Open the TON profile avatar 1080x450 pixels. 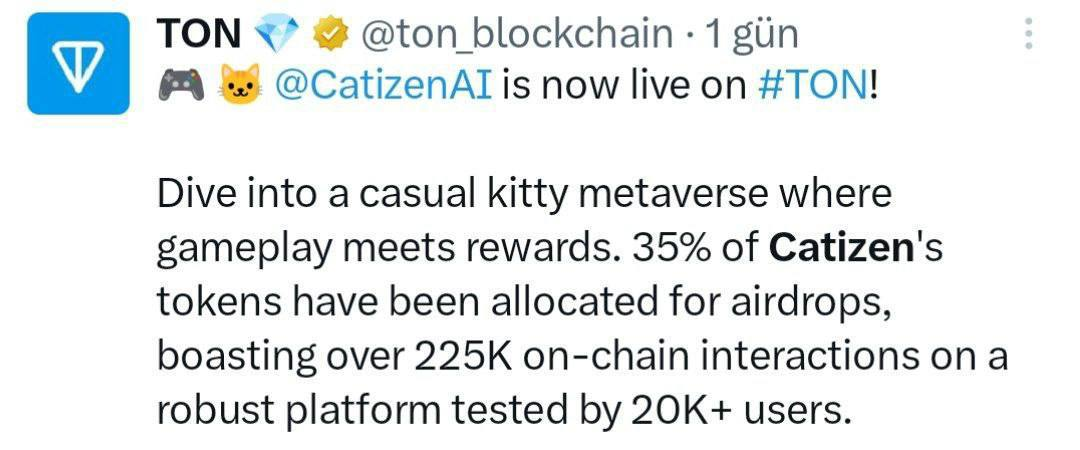79,63
